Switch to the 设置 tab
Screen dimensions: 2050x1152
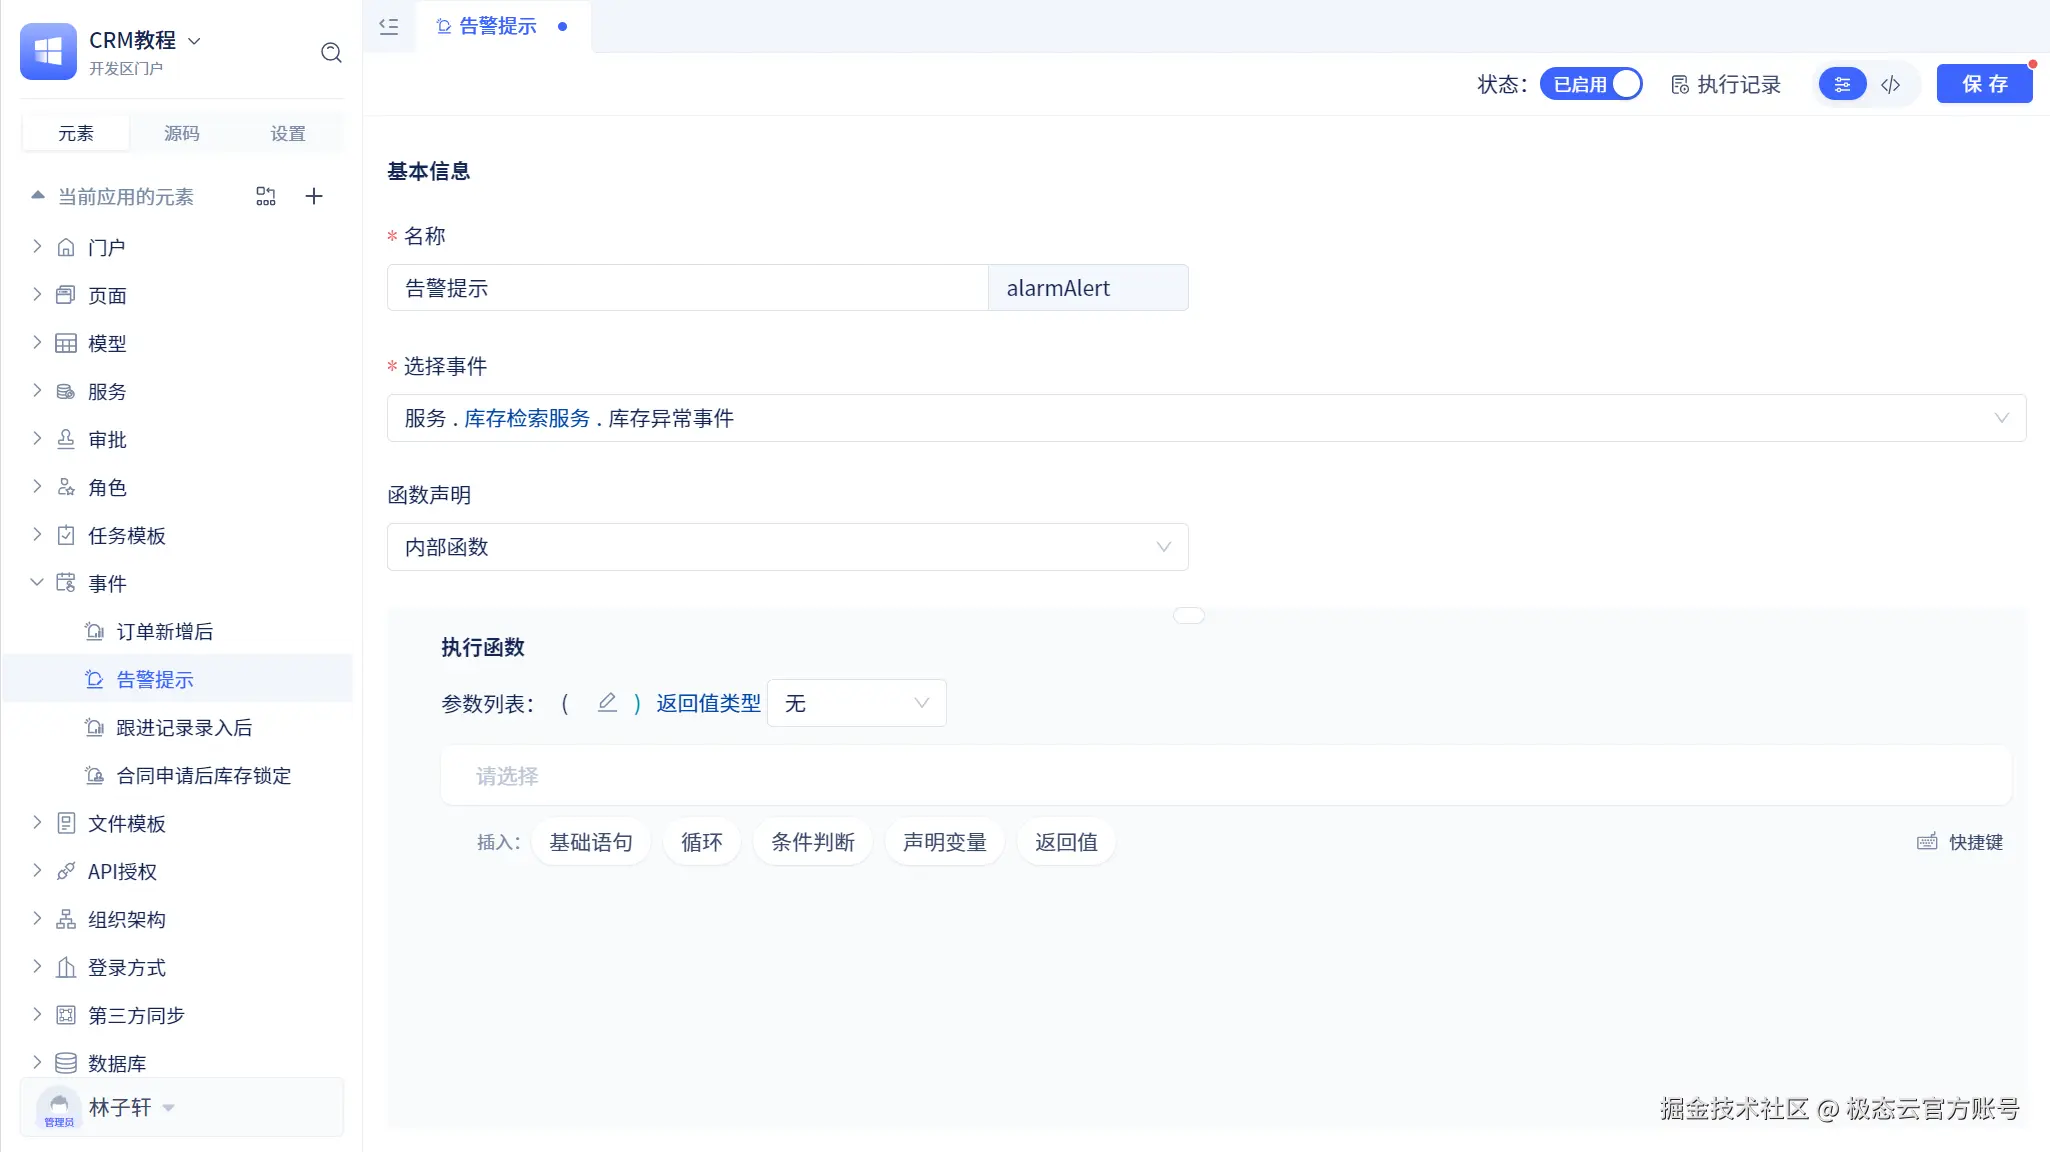[x=288, y=133]
